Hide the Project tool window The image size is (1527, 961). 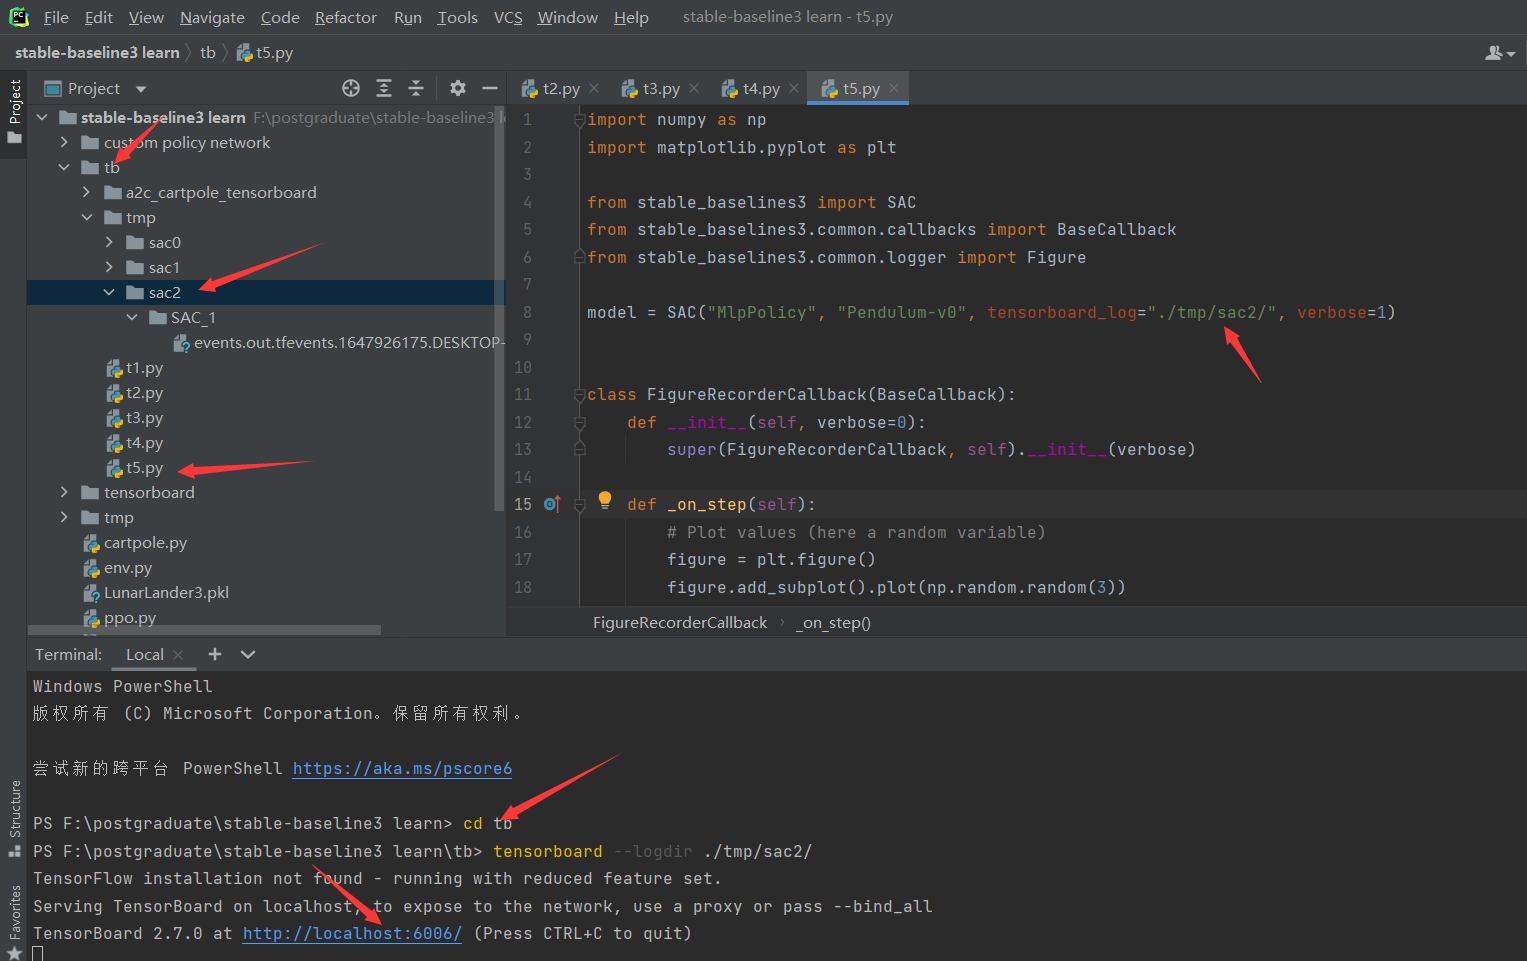coord(490,88)
